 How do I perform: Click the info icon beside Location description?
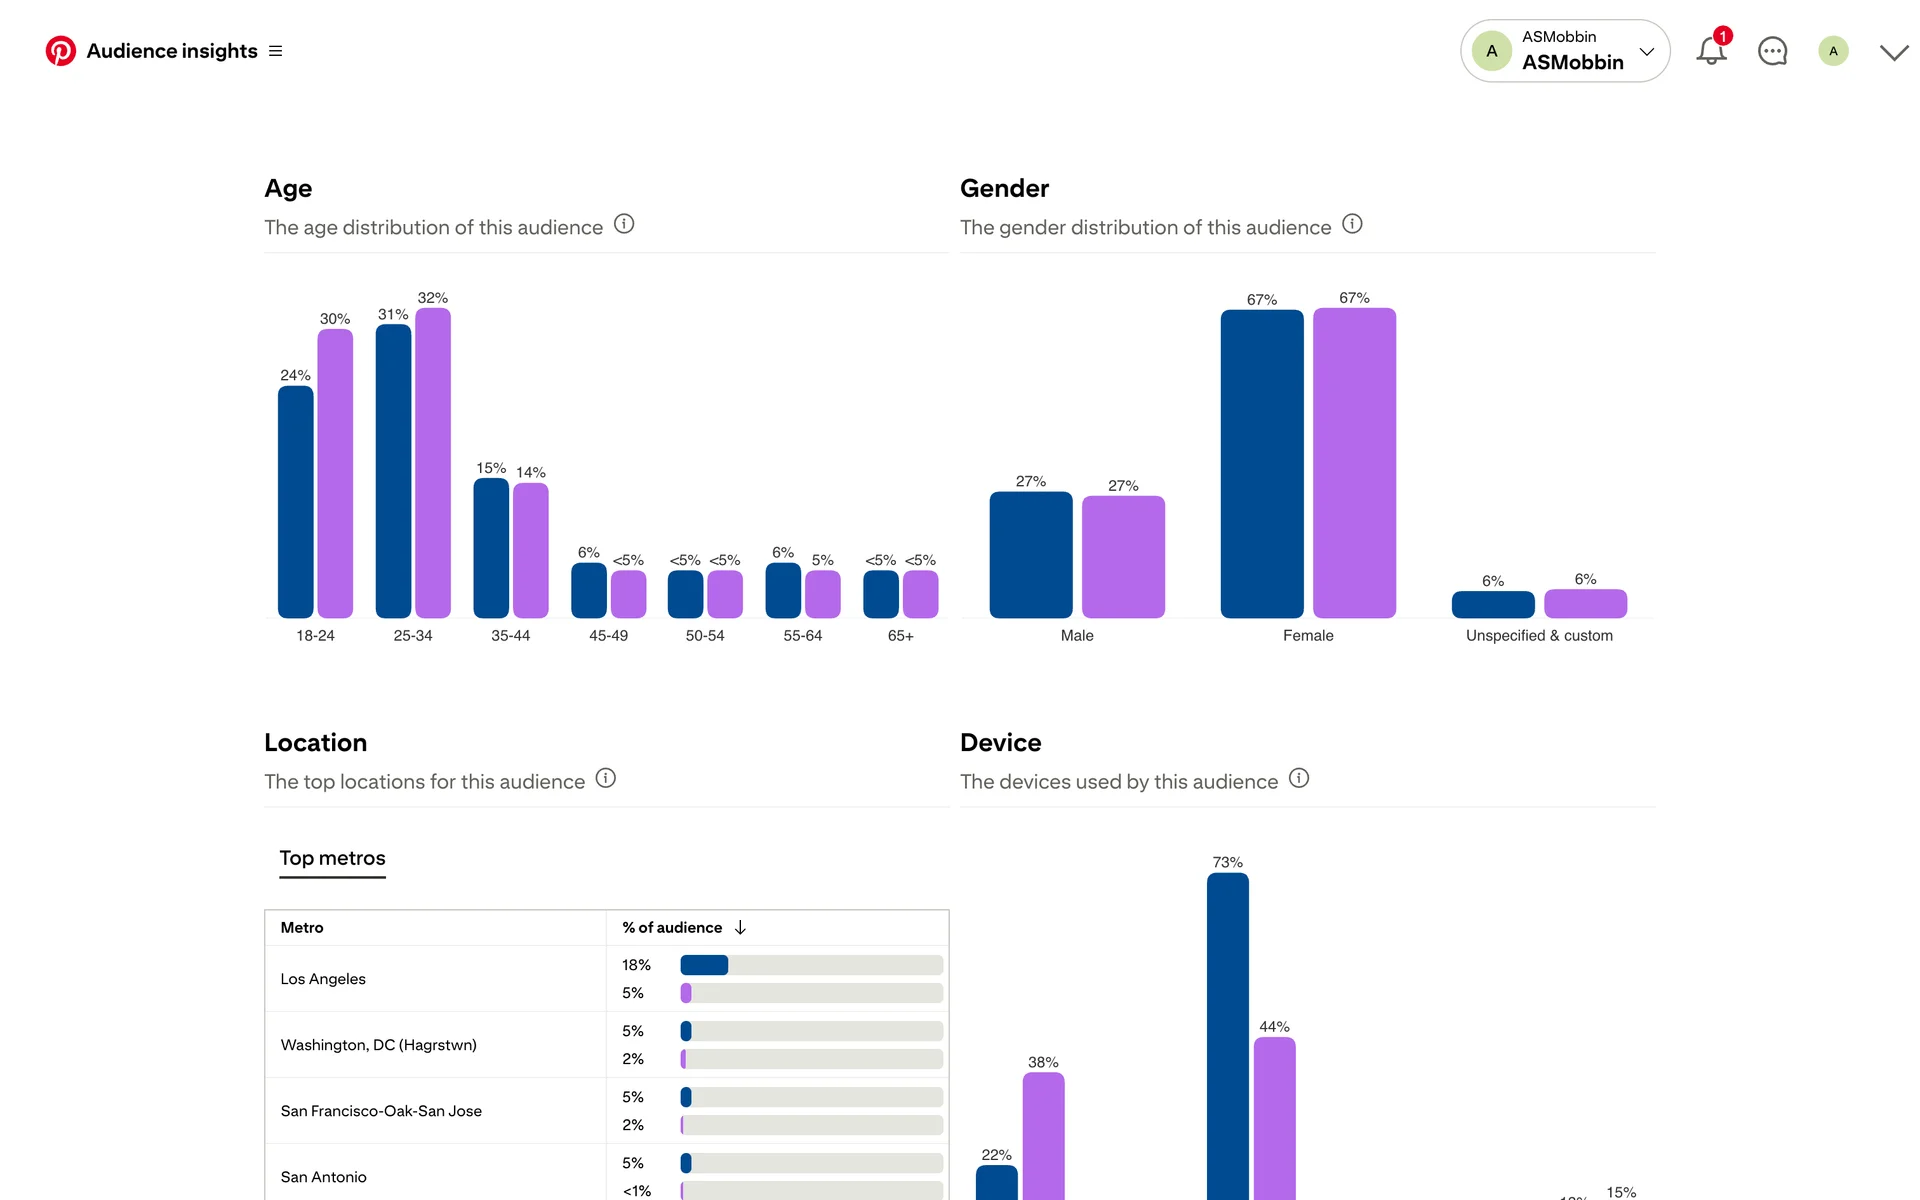coord(606,778)
